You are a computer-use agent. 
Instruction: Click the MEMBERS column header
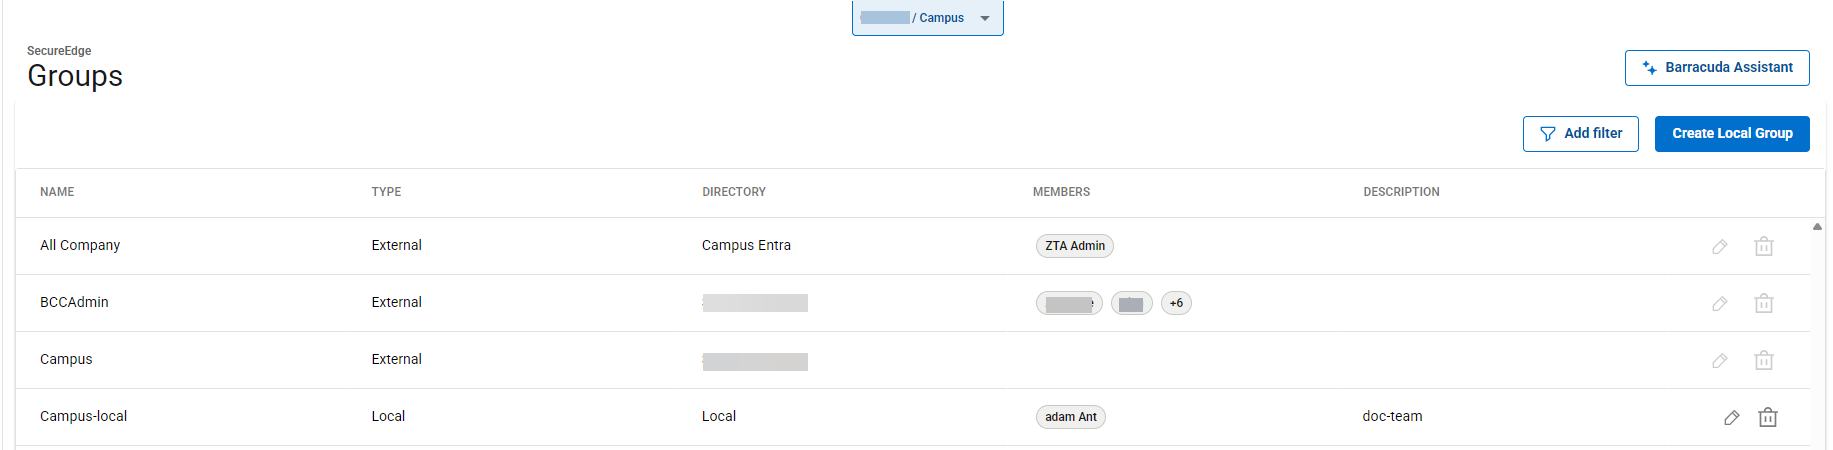pyautogui.click(x=1061, y=192)
